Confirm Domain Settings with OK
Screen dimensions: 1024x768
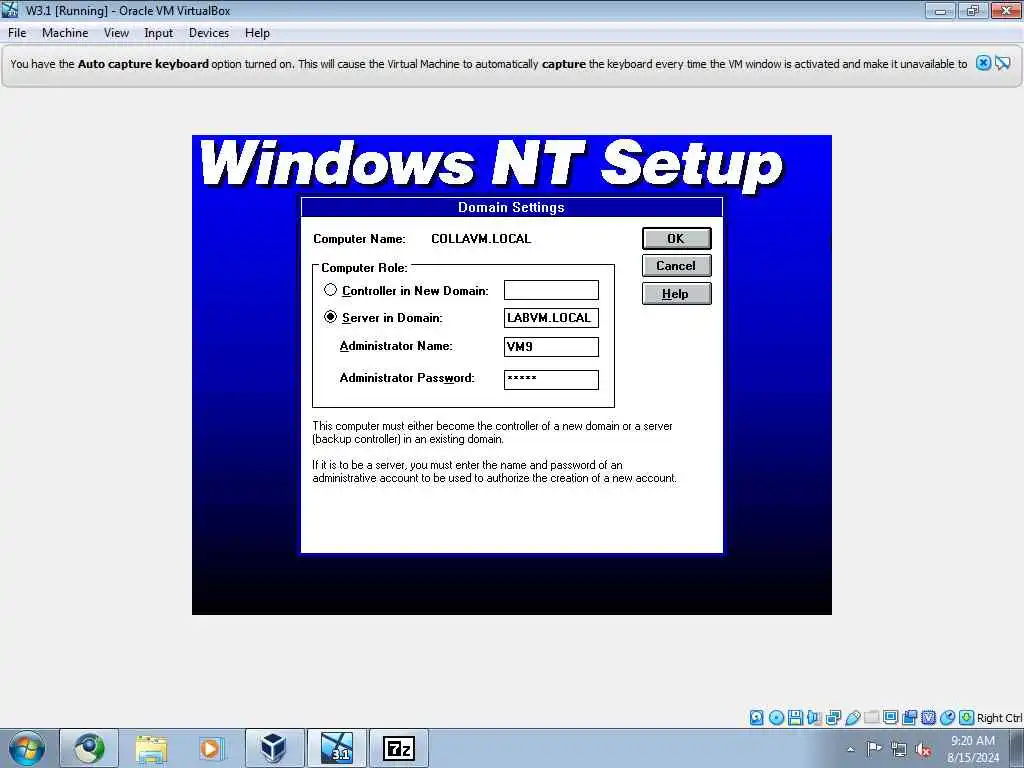coord(677,238)
